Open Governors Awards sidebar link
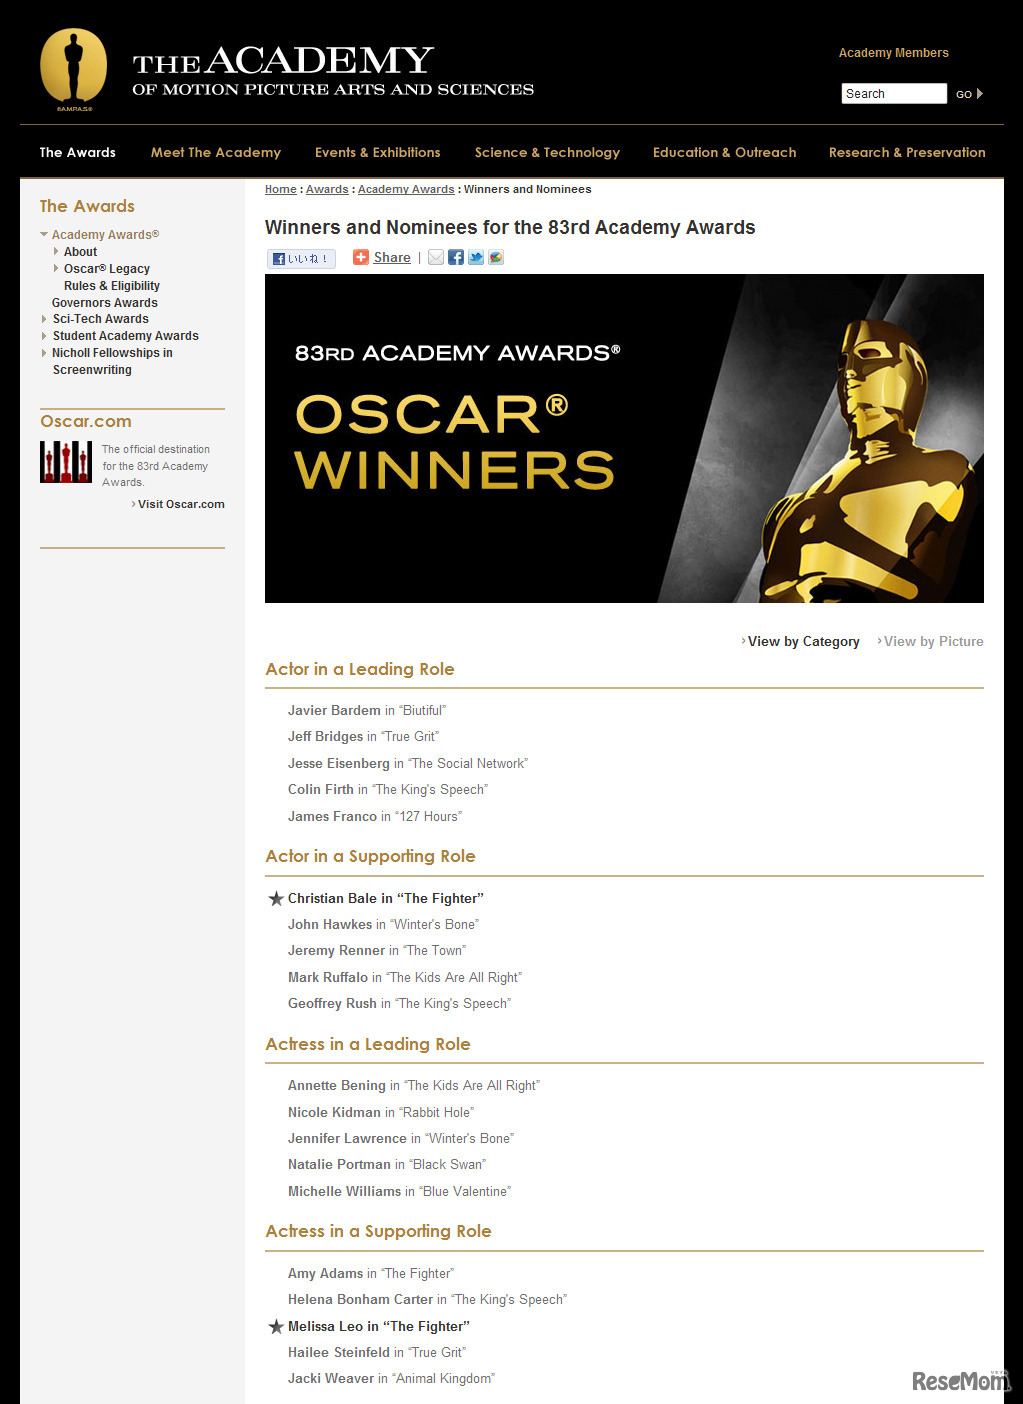 click(105, 303)
